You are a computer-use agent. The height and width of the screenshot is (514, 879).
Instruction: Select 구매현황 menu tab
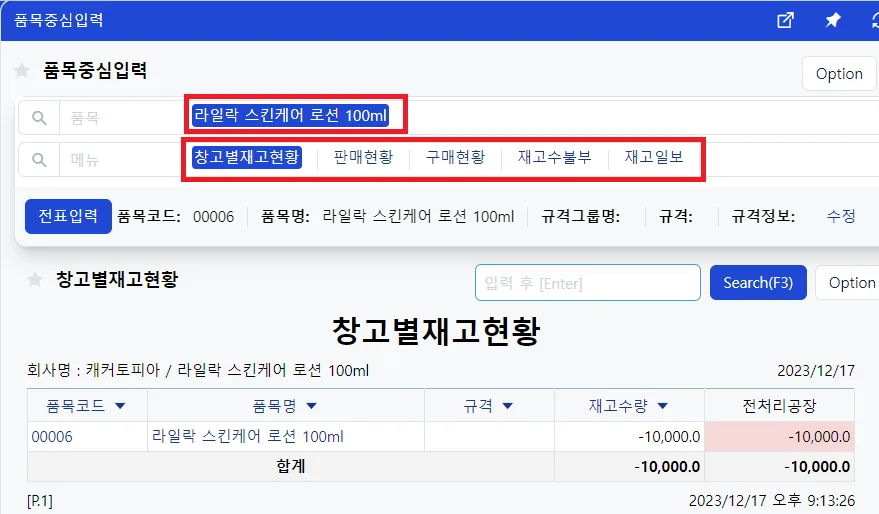click(455, 157)
